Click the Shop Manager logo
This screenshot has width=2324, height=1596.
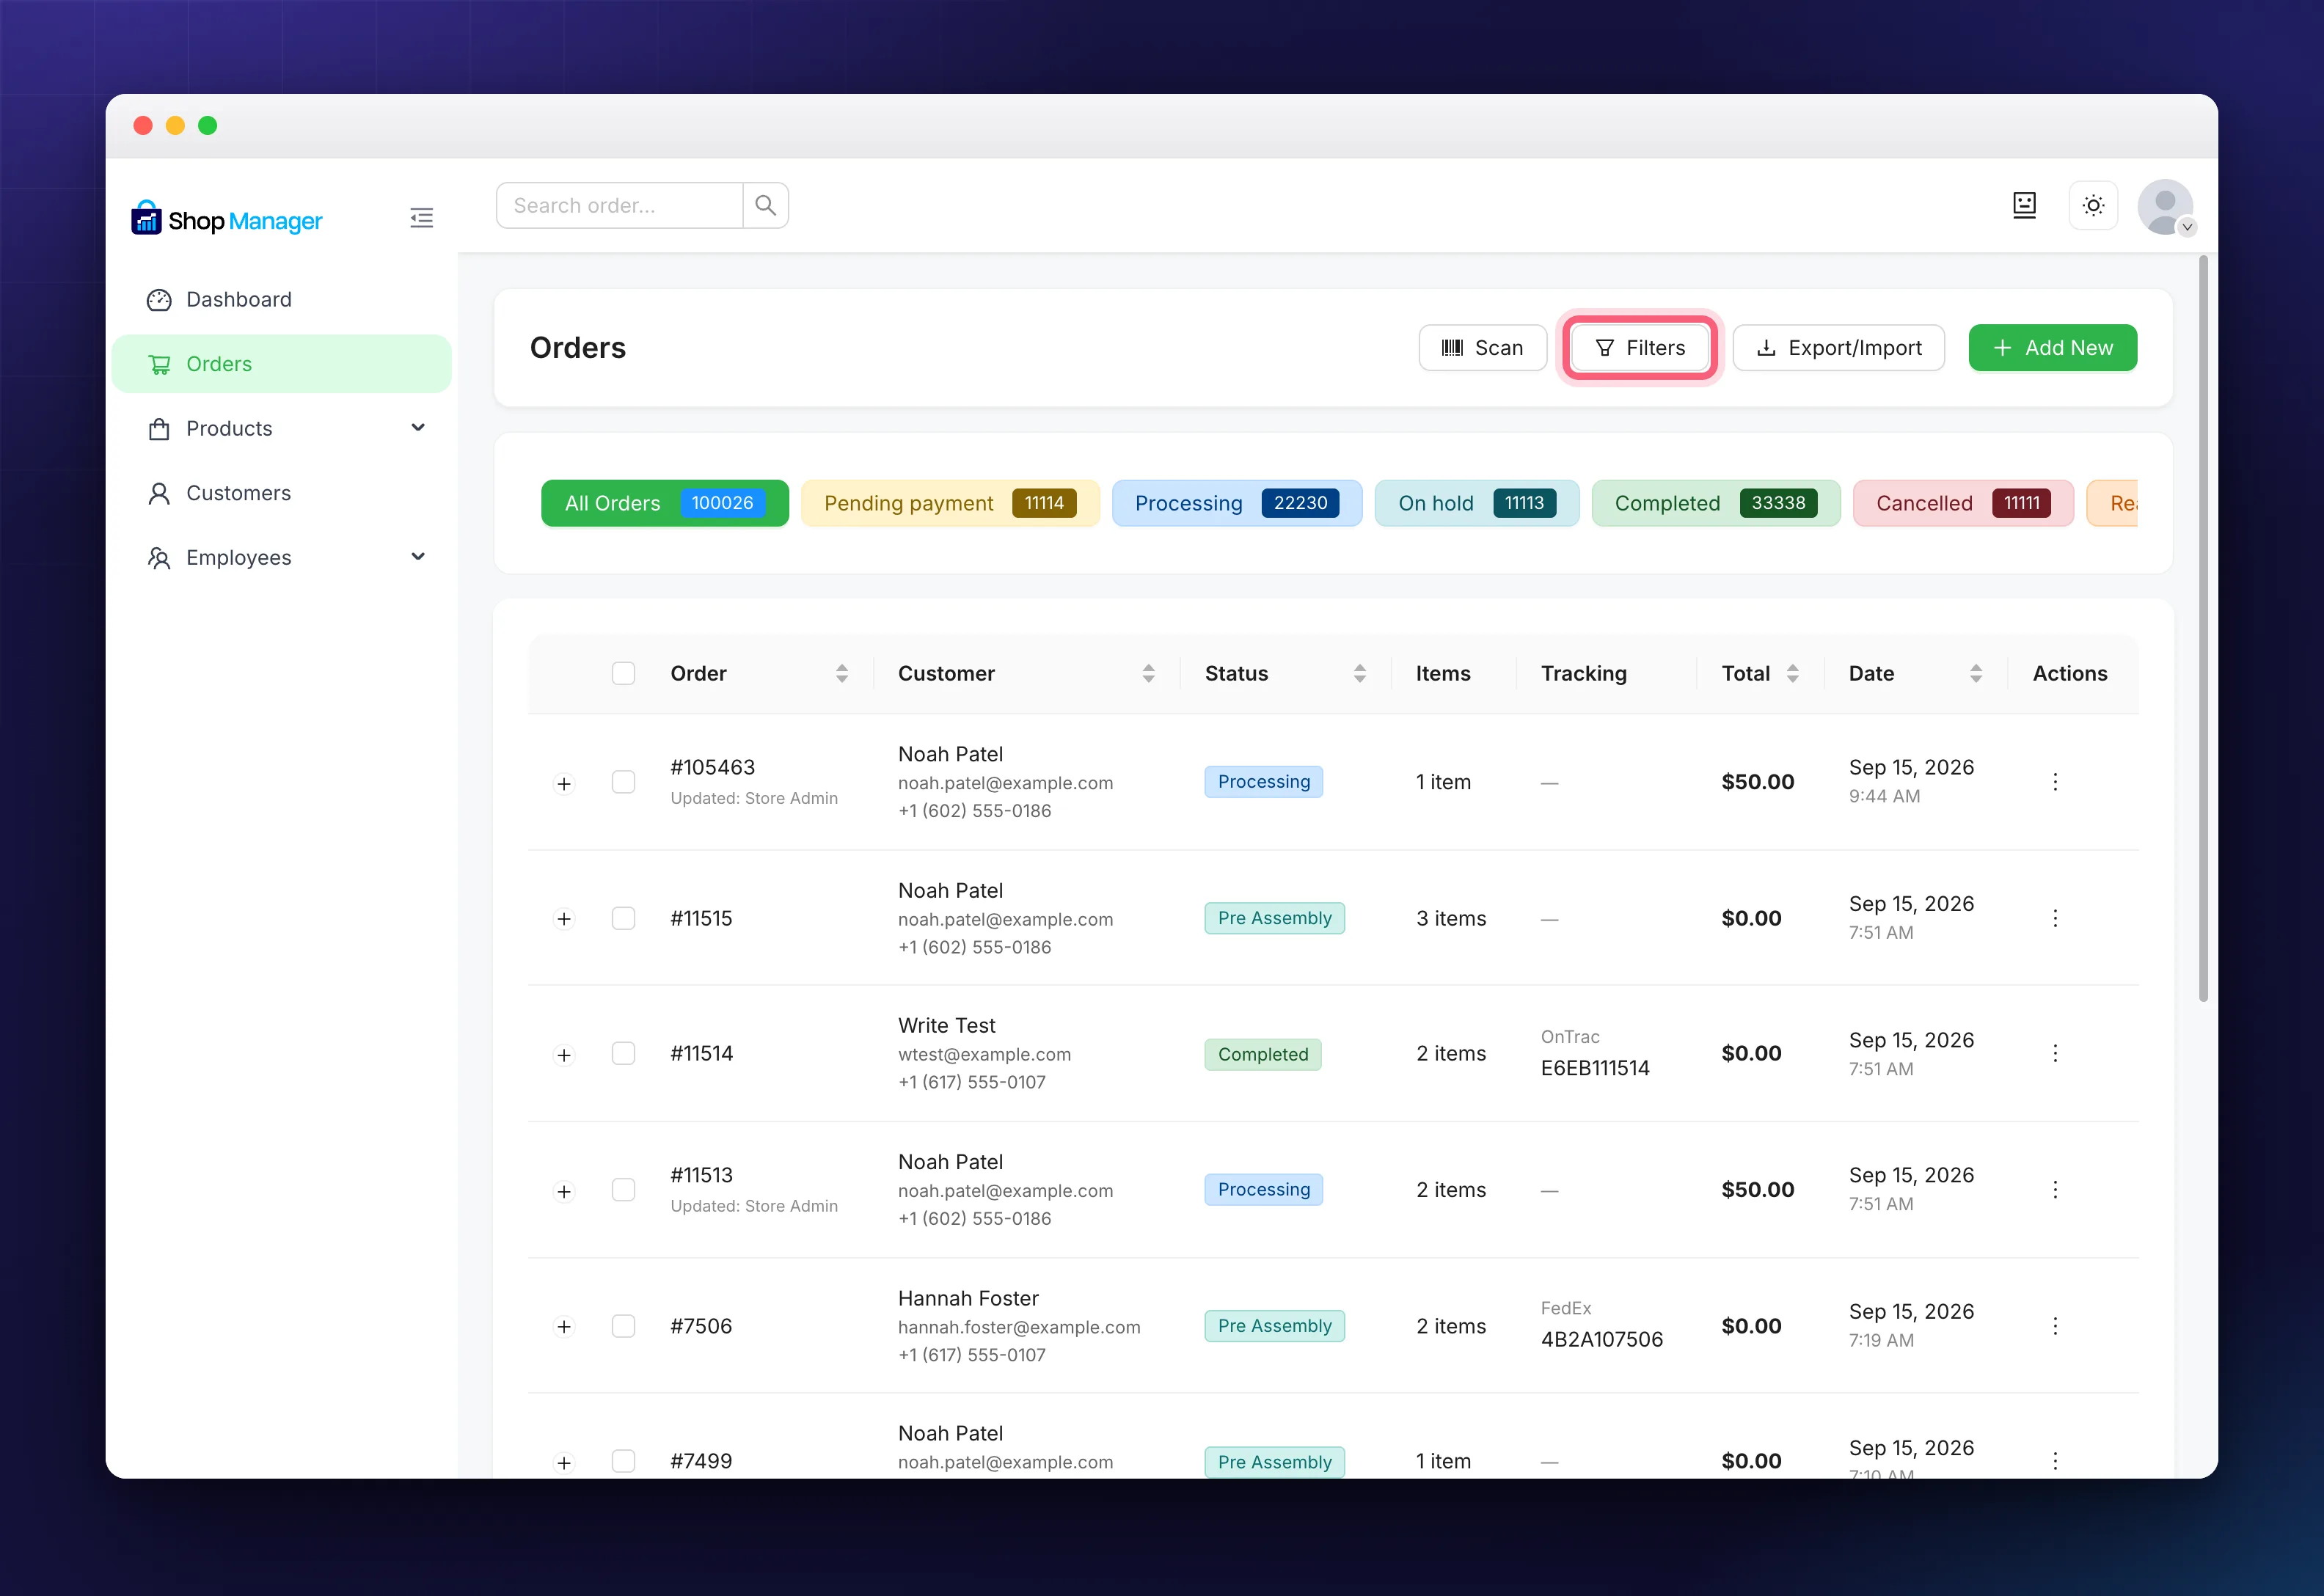[x=227, y=219]
